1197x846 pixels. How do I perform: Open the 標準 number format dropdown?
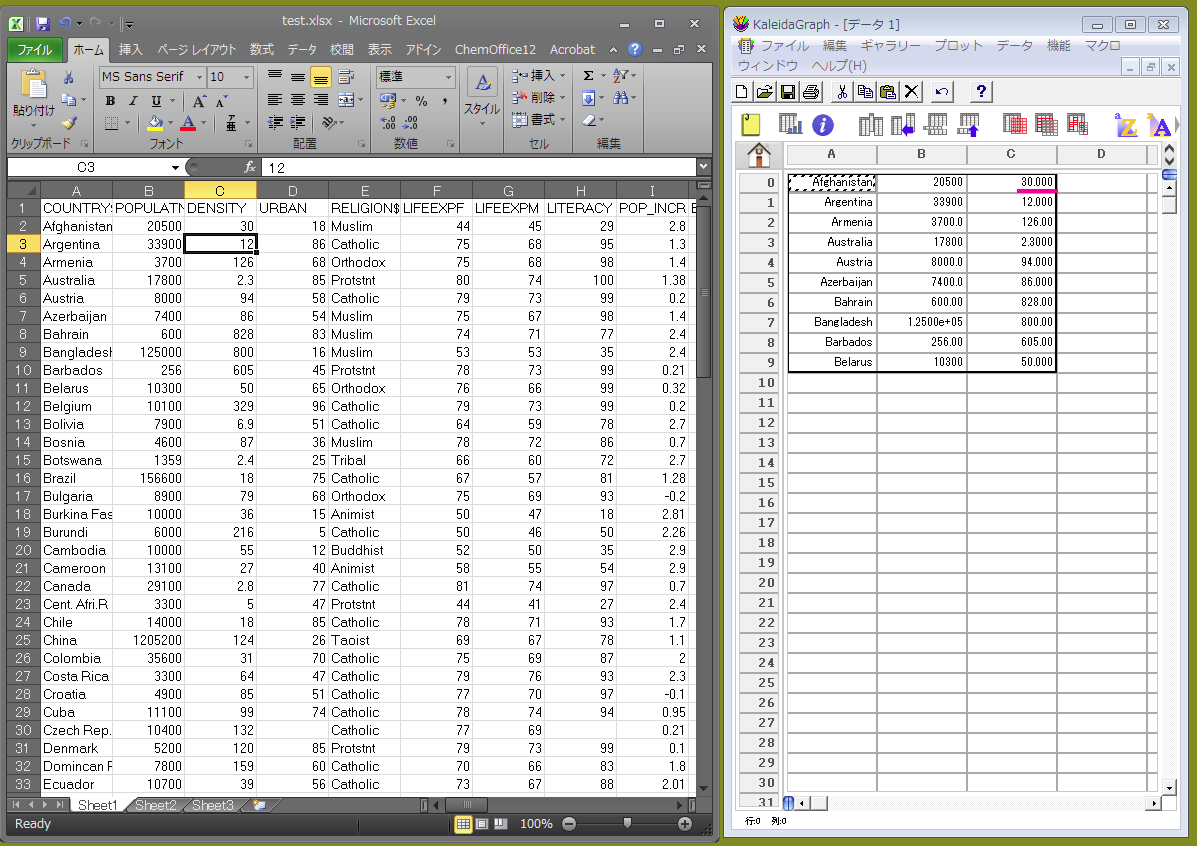pyautogui.click(x=448, y=77)
